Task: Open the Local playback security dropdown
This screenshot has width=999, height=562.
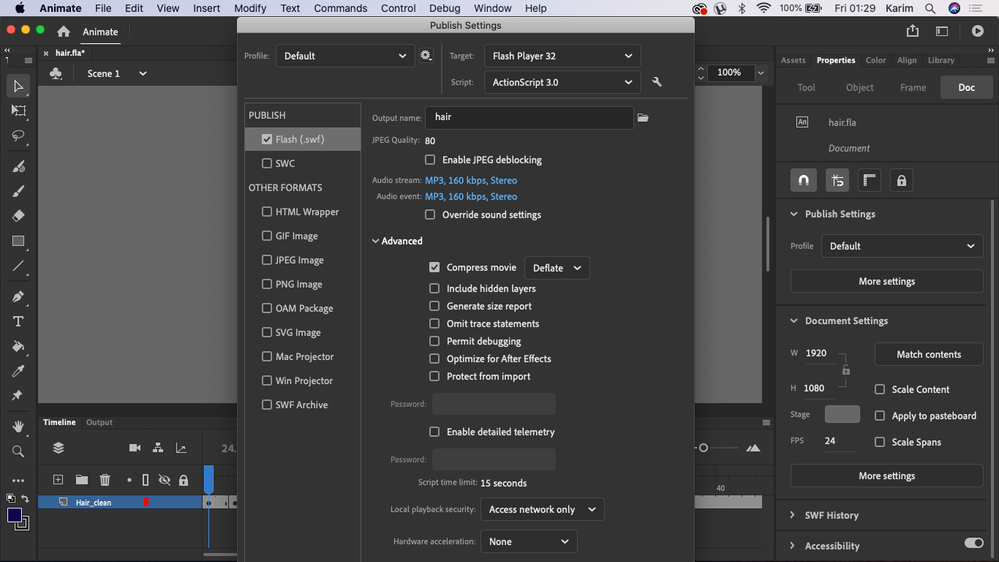Action: [x=542, y=510]
